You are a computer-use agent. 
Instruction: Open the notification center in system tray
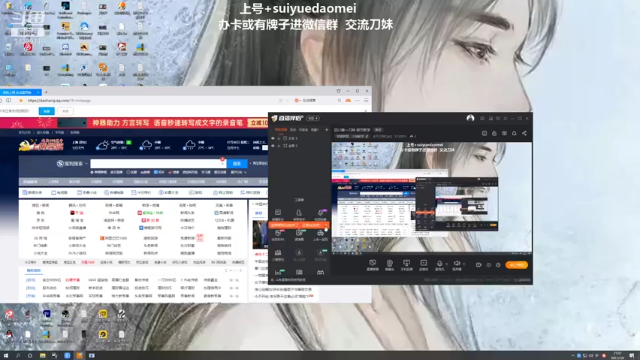pyautogui.click(x=632, y=356)
